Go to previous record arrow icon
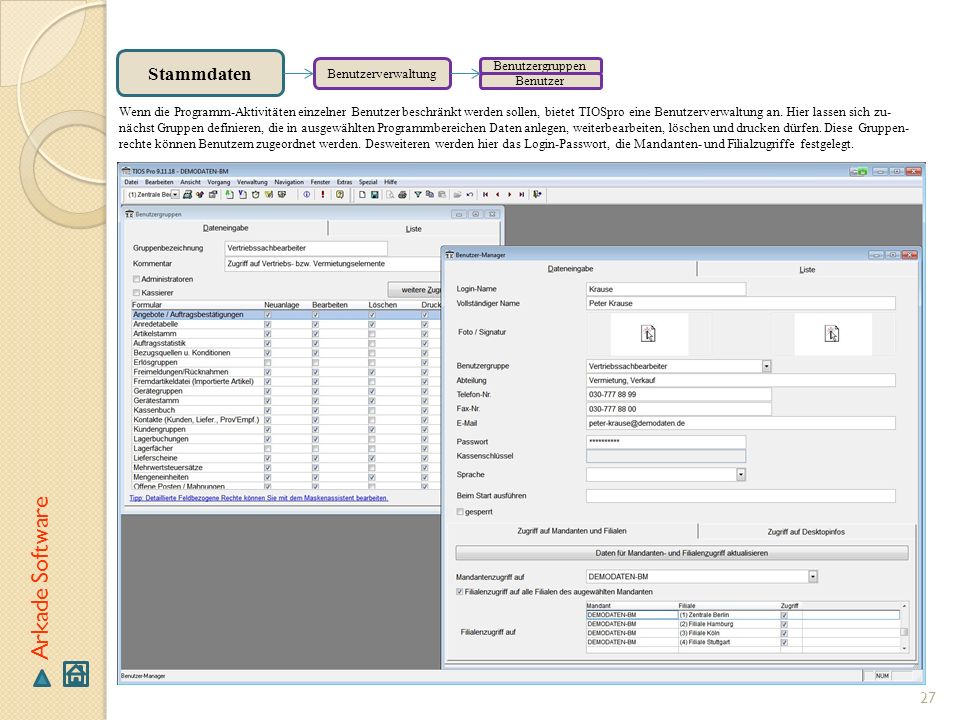Viewport: 960px width, 720px height. (498, 195)
